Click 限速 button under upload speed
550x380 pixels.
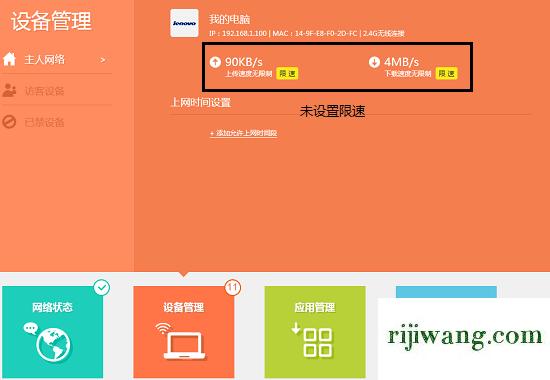[287, 73]
